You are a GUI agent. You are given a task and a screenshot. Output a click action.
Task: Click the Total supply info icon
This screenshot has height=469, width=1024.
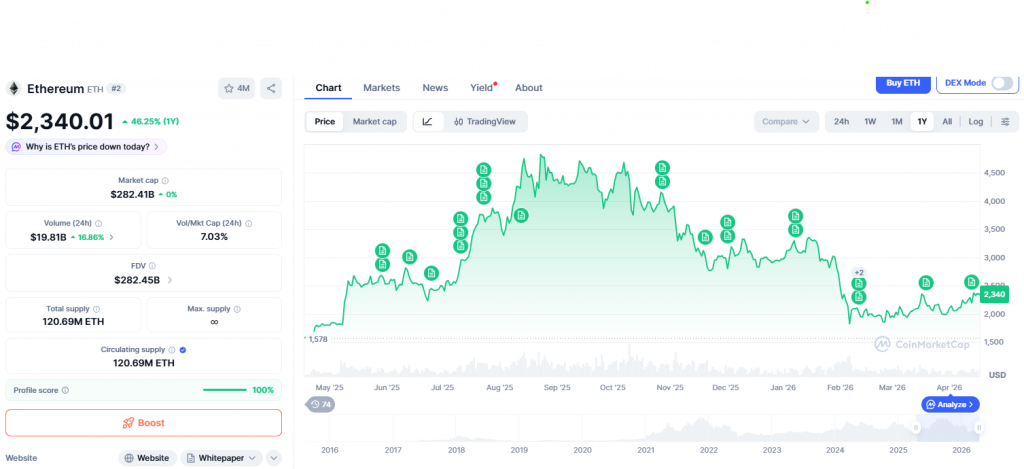tap(96, 309)
